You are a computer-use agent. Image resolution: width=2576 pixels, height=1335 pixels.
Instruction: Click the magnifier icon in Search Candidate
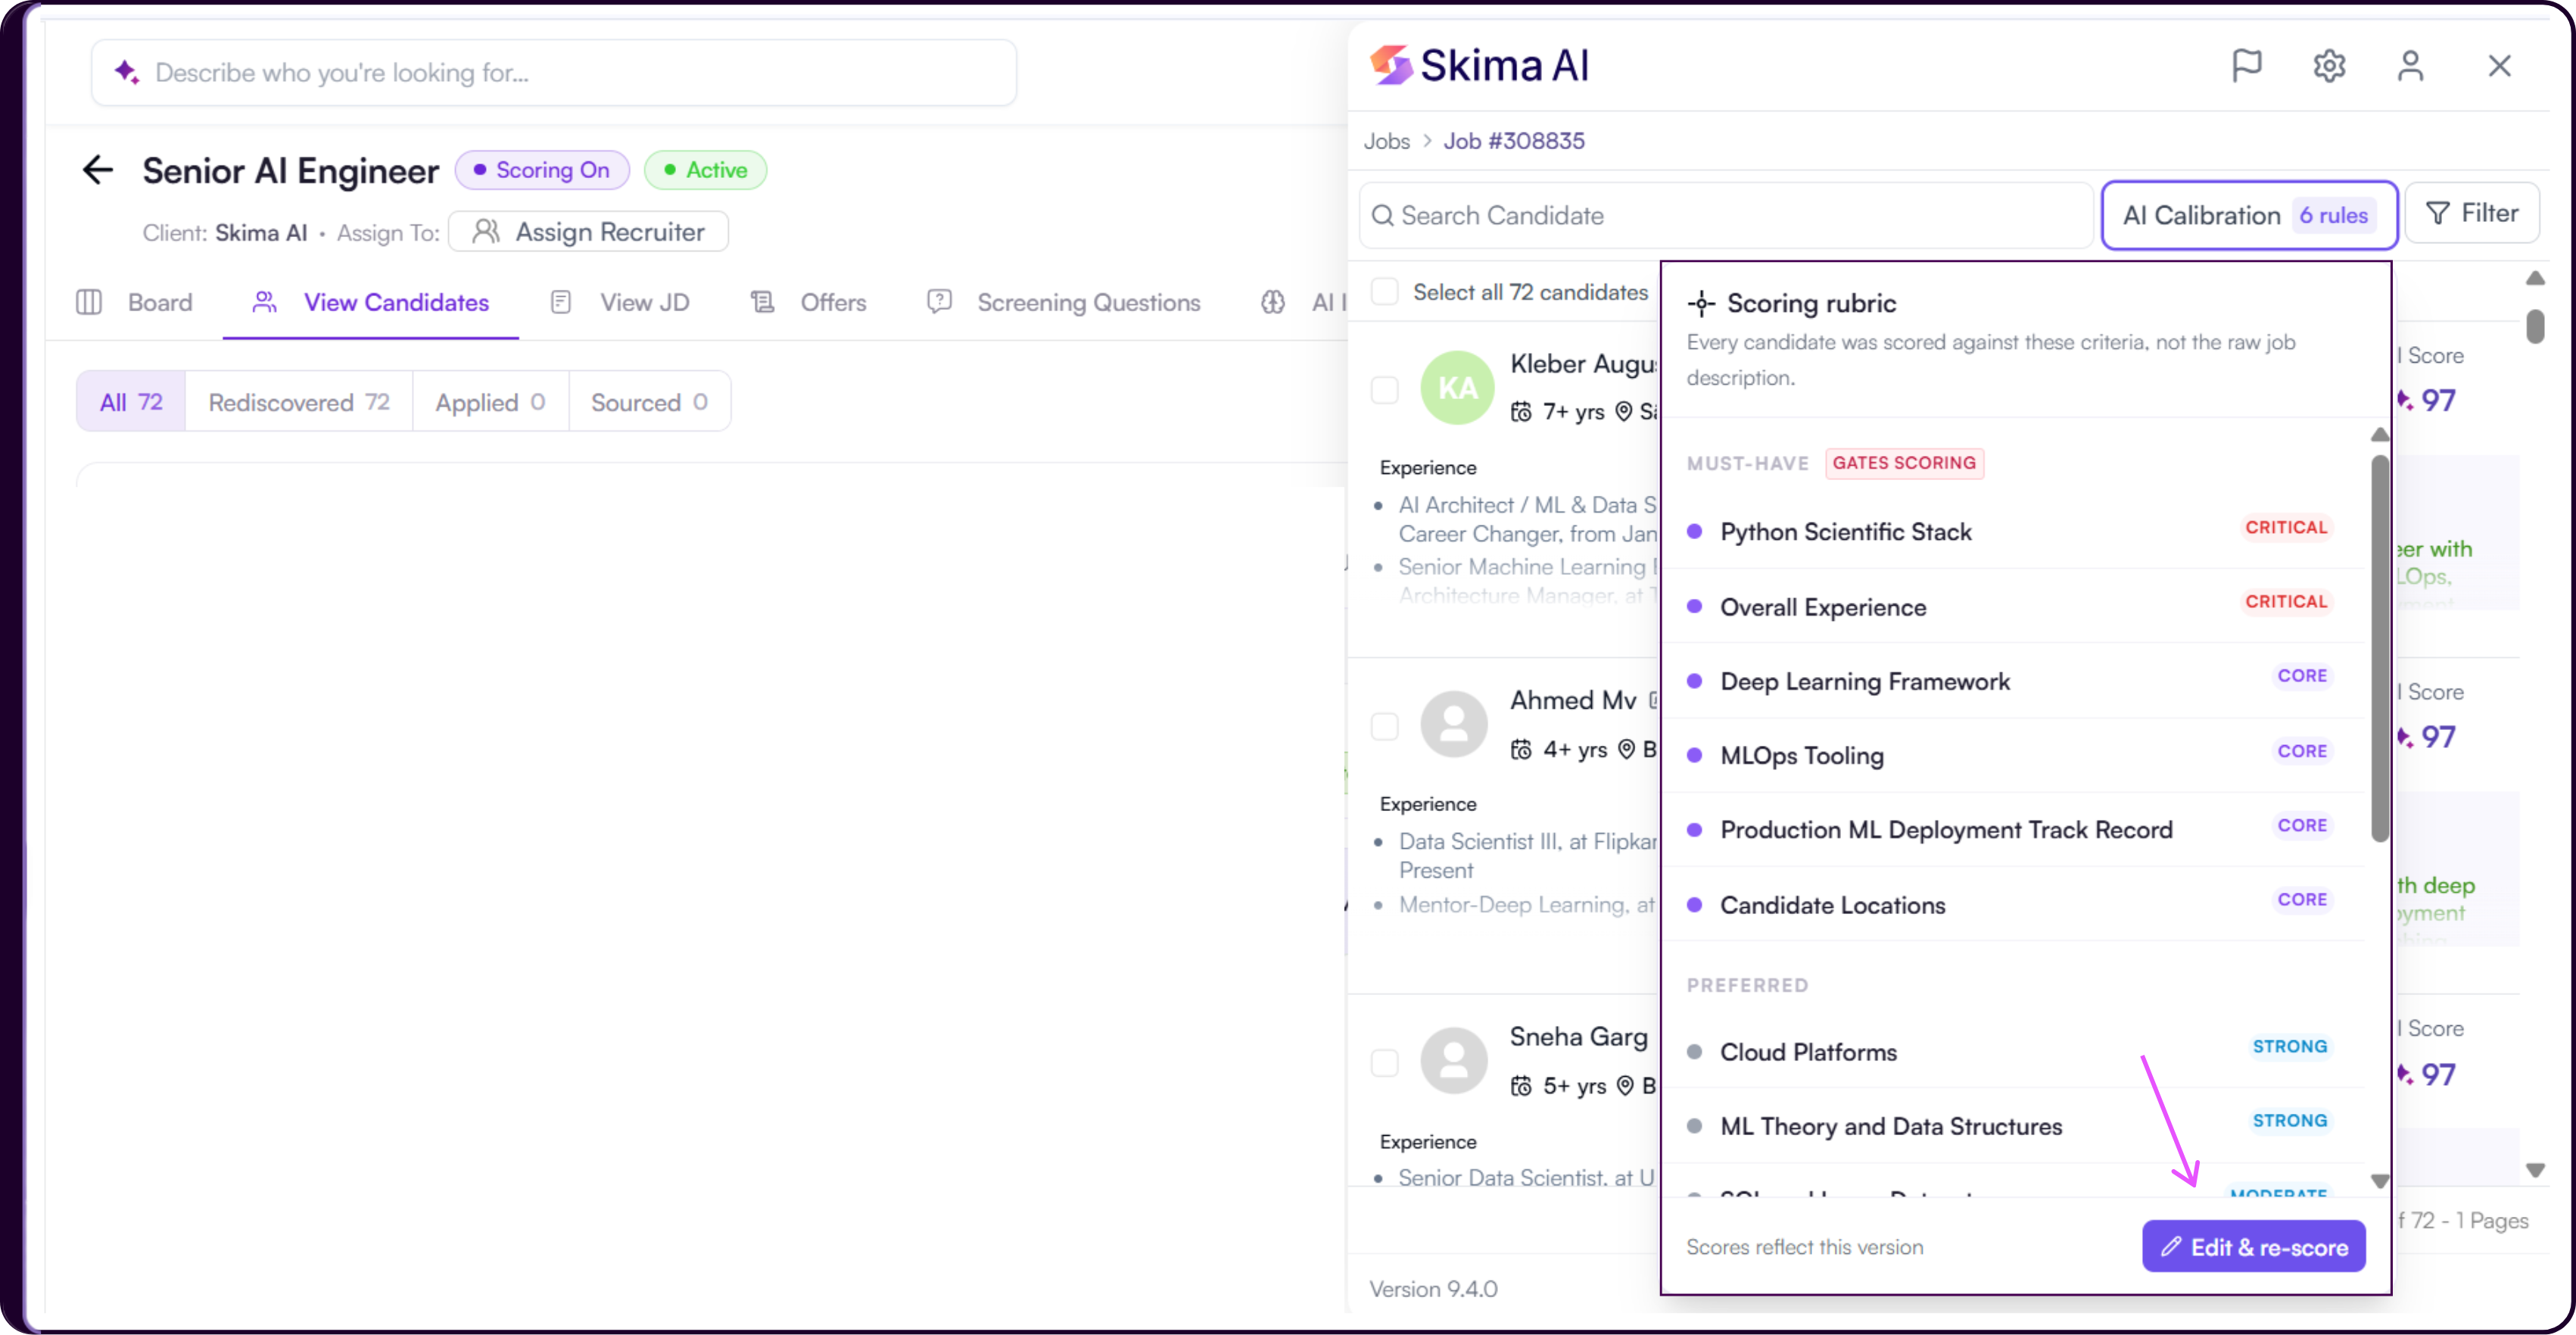pos(1382,215)
